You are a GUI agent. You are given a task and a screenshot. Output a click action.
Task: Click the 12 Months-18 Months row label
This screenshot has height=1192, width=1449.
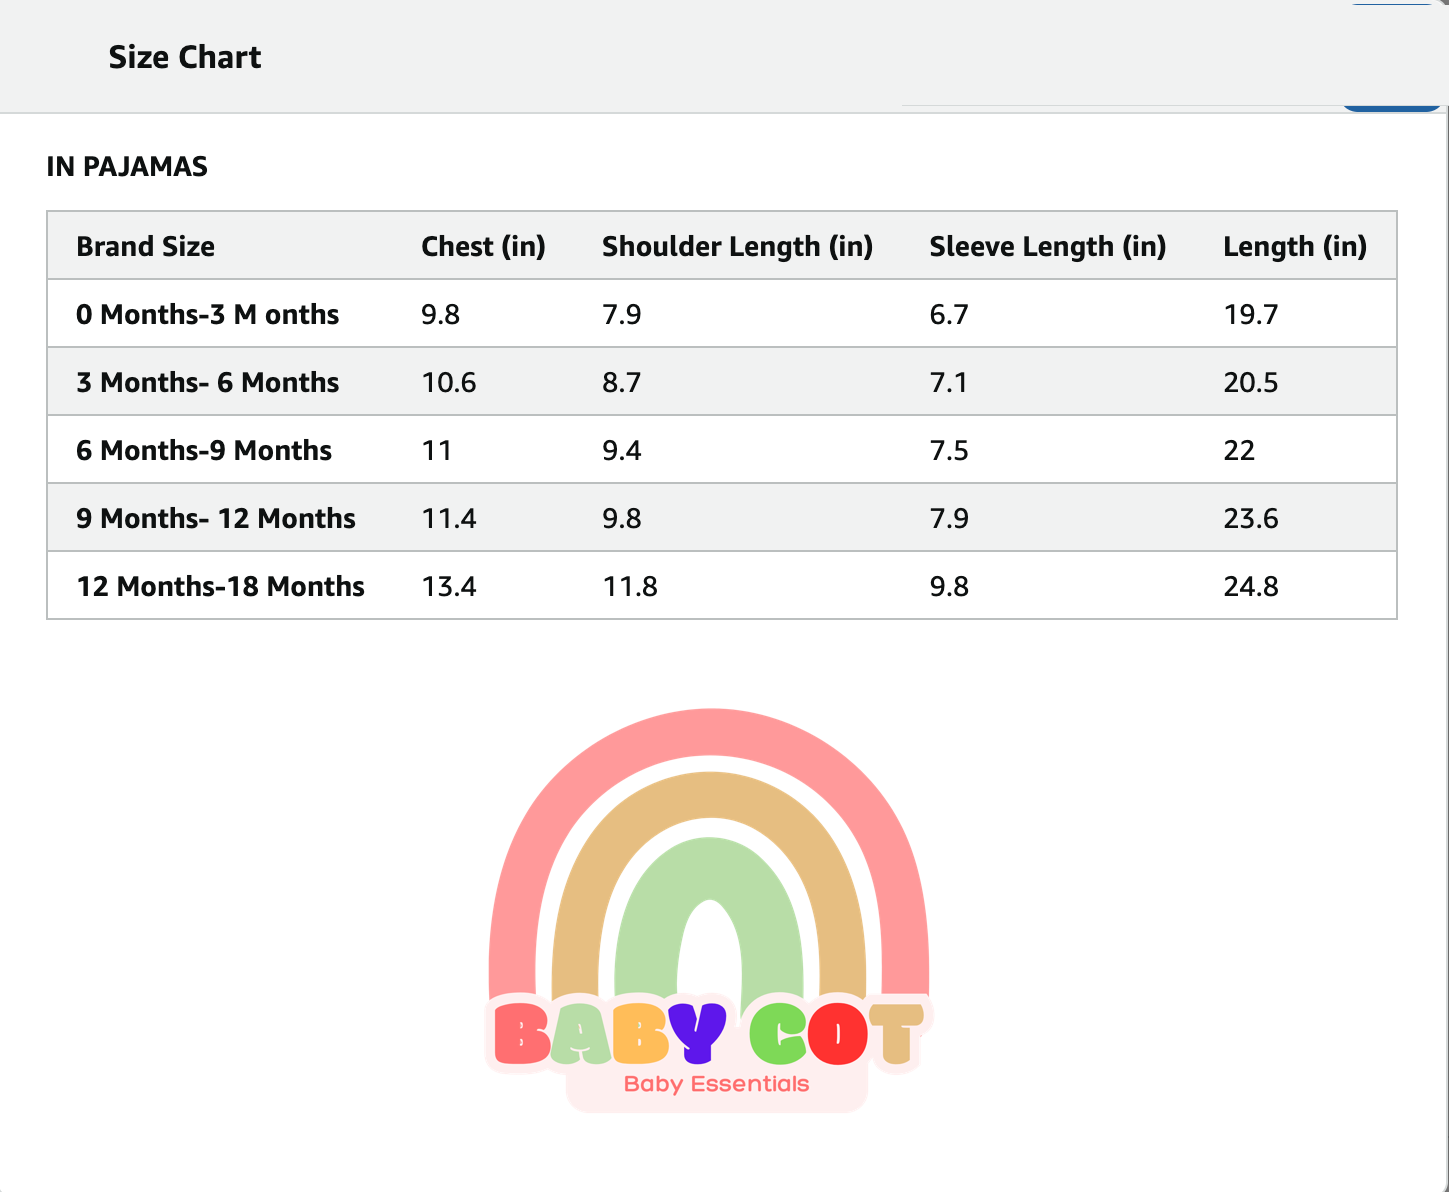pyautogui.click(x=221, y=586)
